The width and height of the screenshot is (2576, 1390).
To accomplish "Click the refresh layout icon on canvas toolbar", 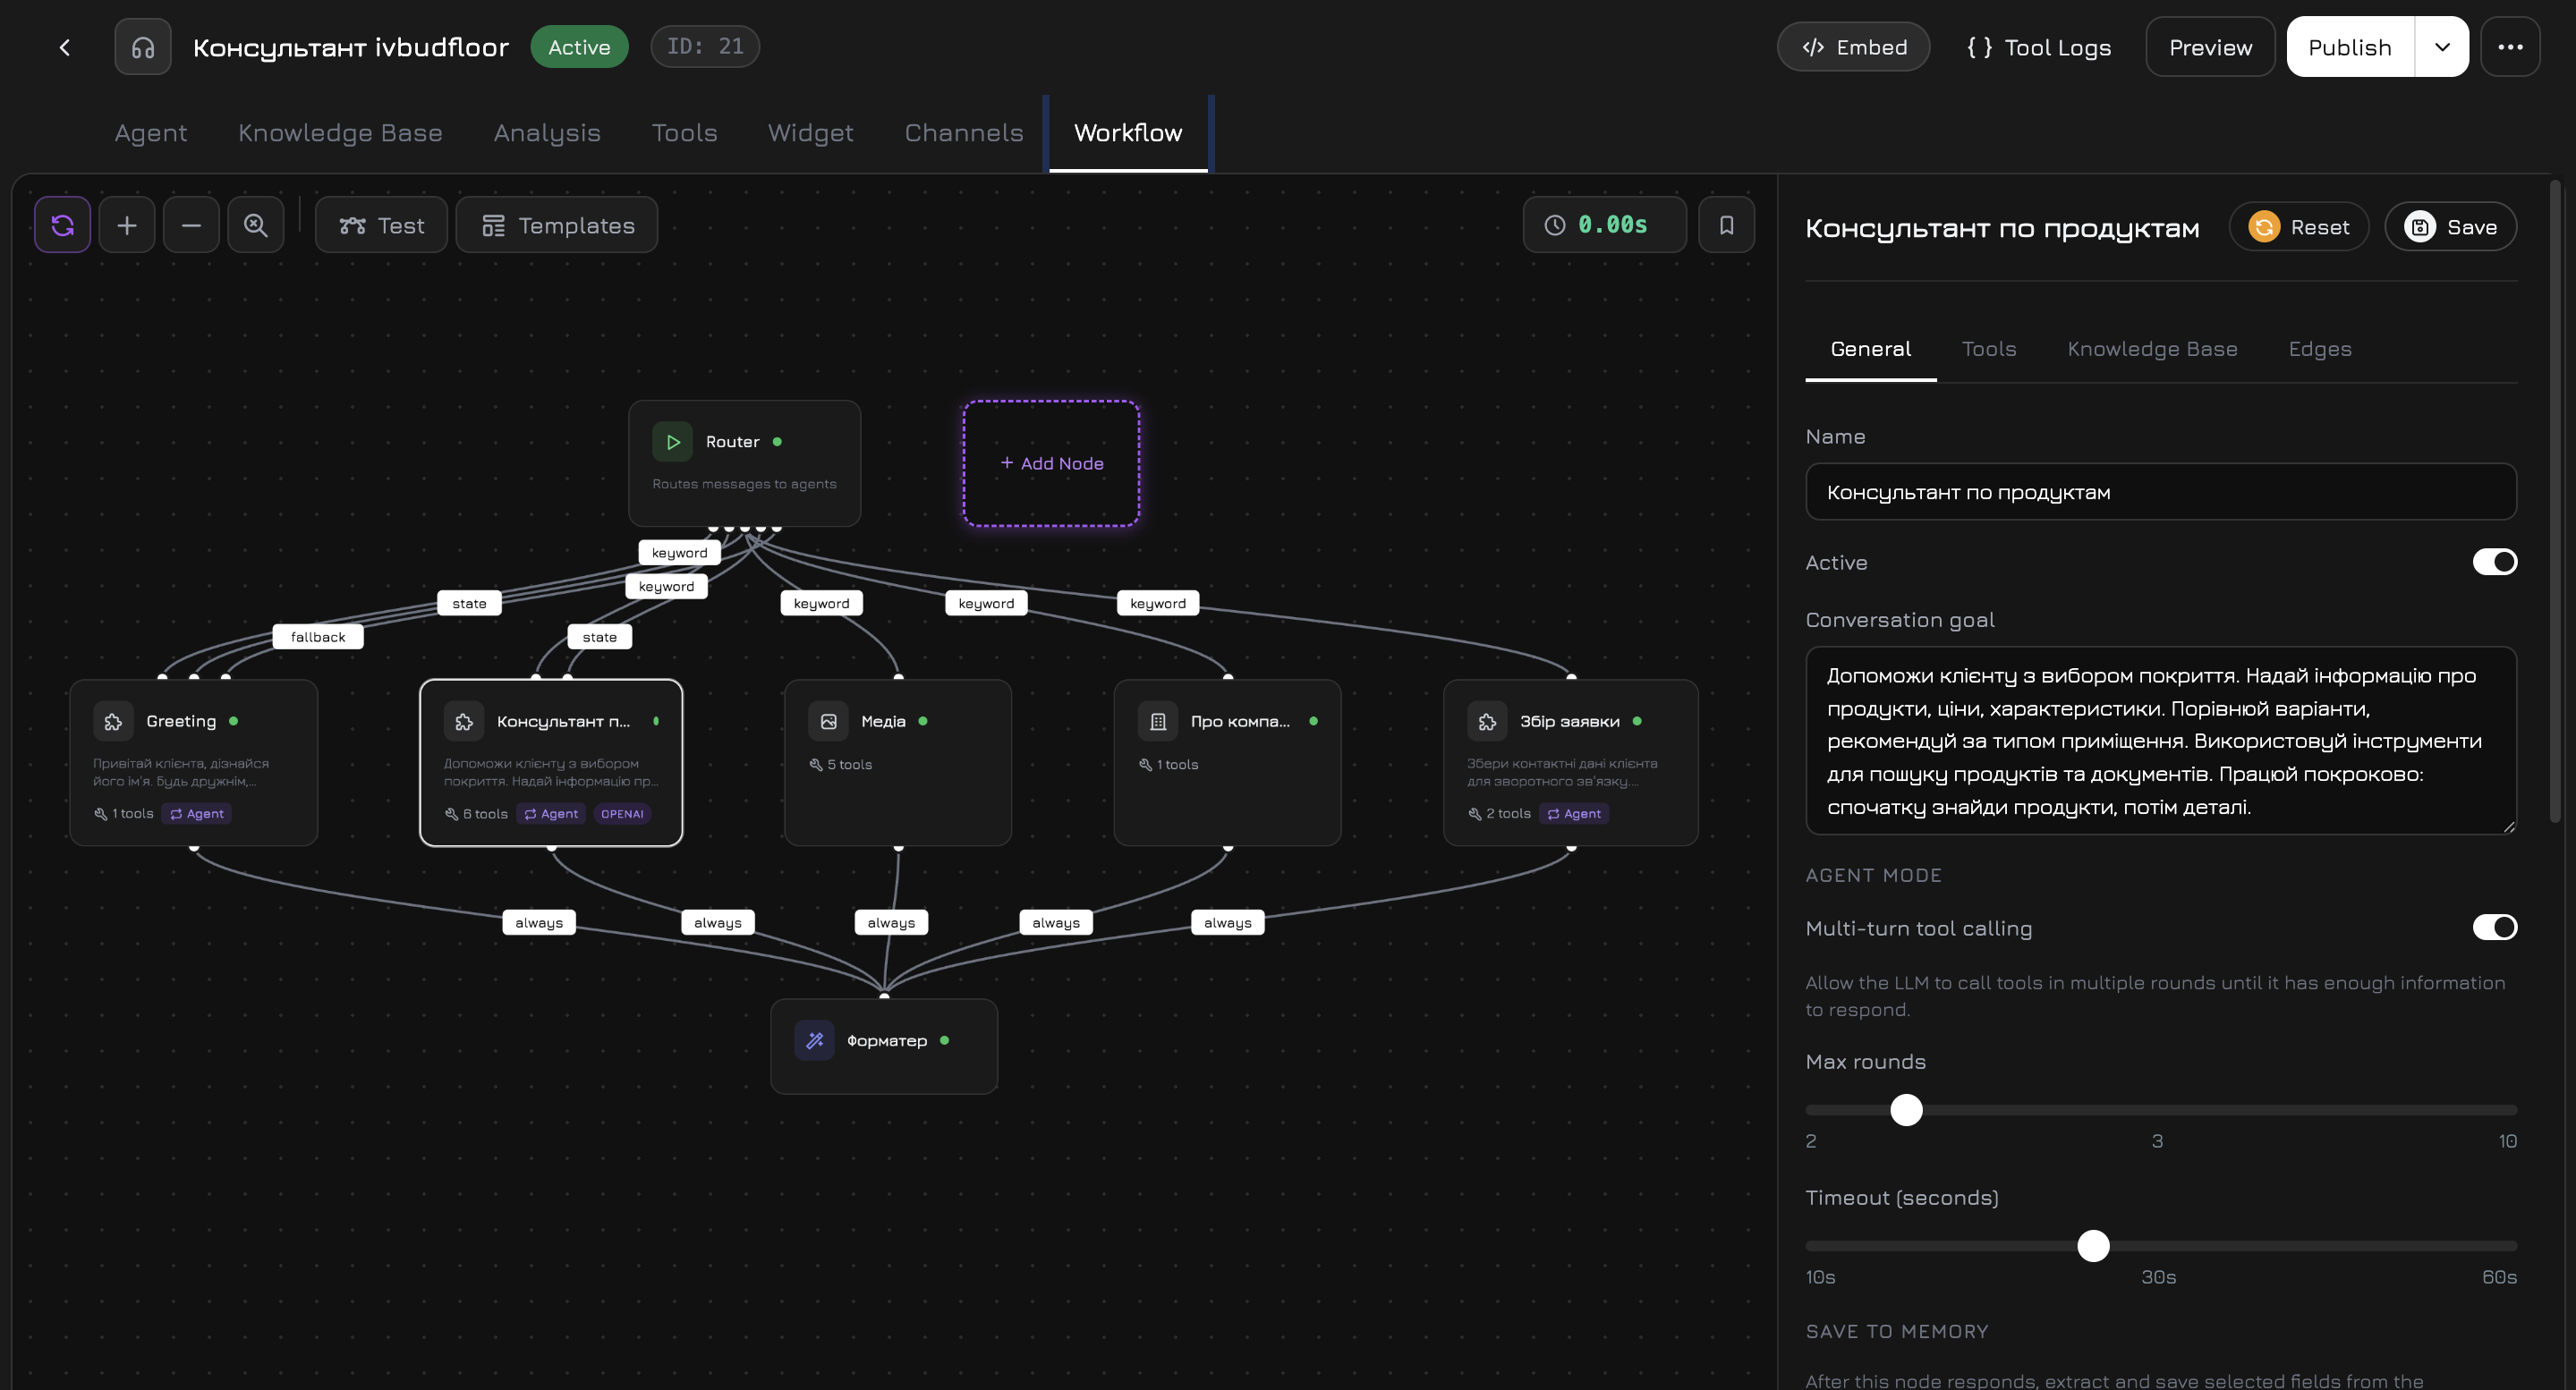I will coord(62,224).
